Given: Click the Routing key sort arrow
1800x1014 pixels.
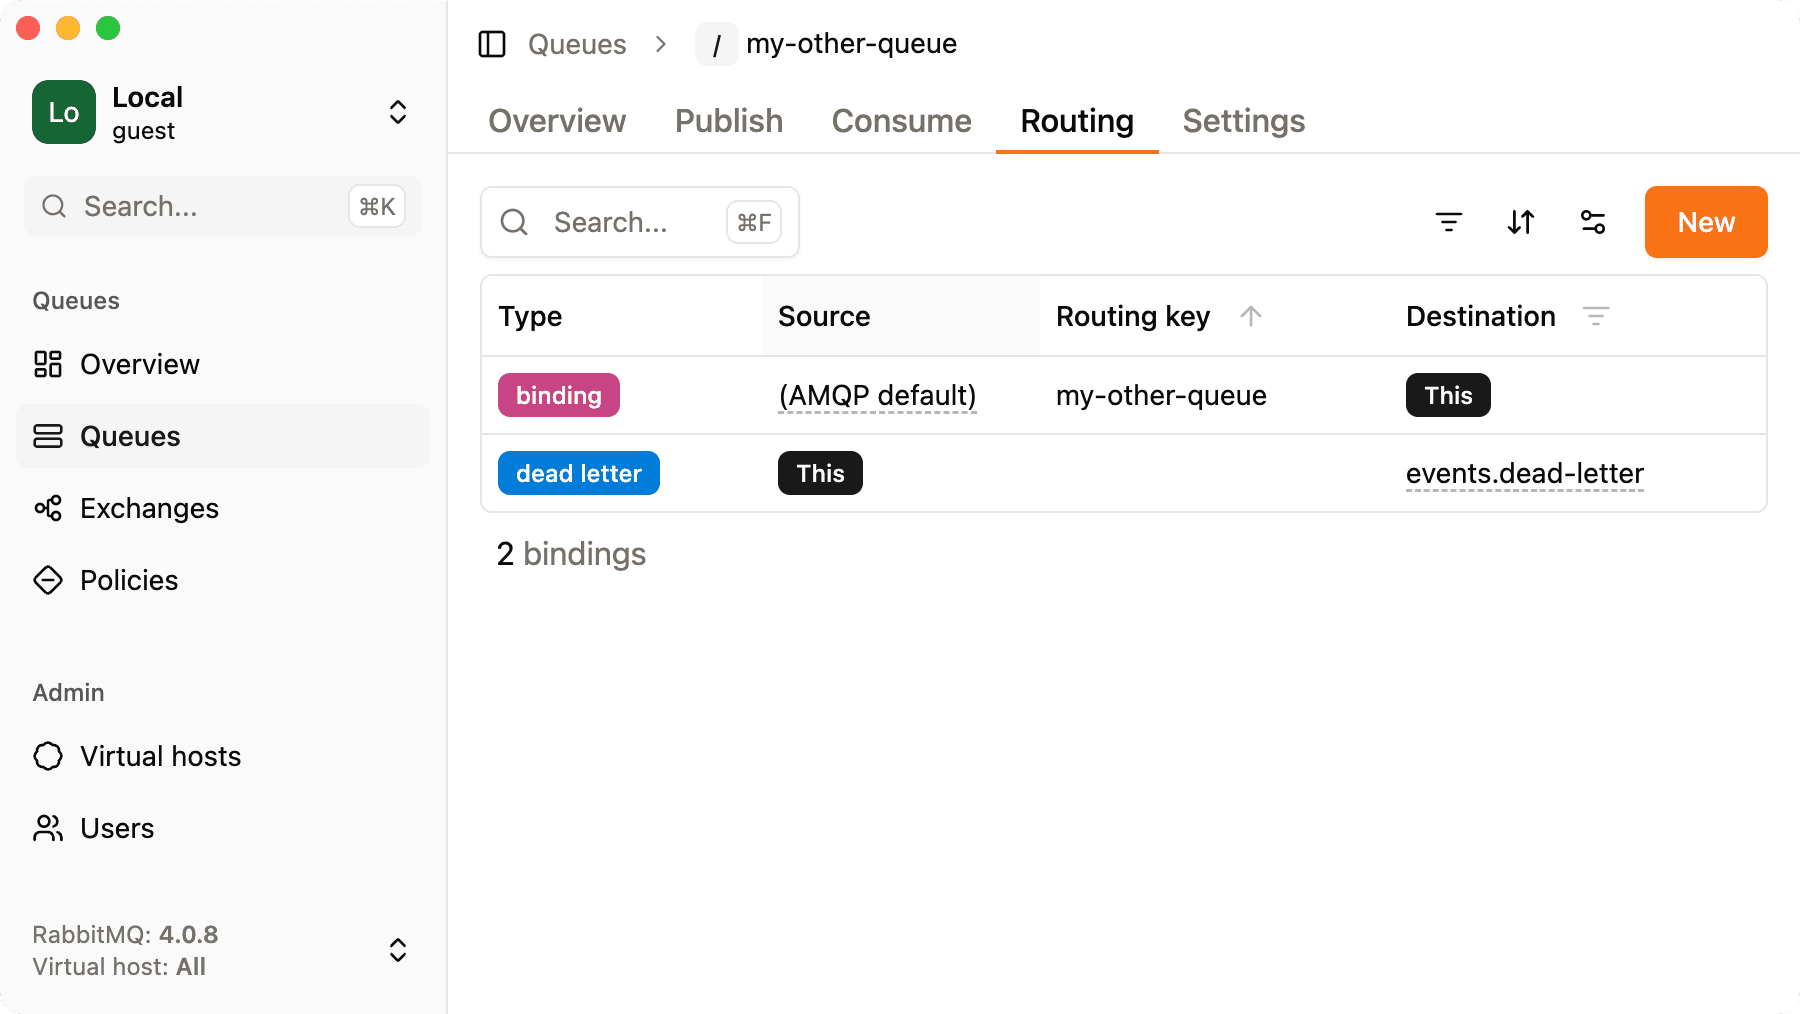Looking at the screenshot, I should point(1250,316).
